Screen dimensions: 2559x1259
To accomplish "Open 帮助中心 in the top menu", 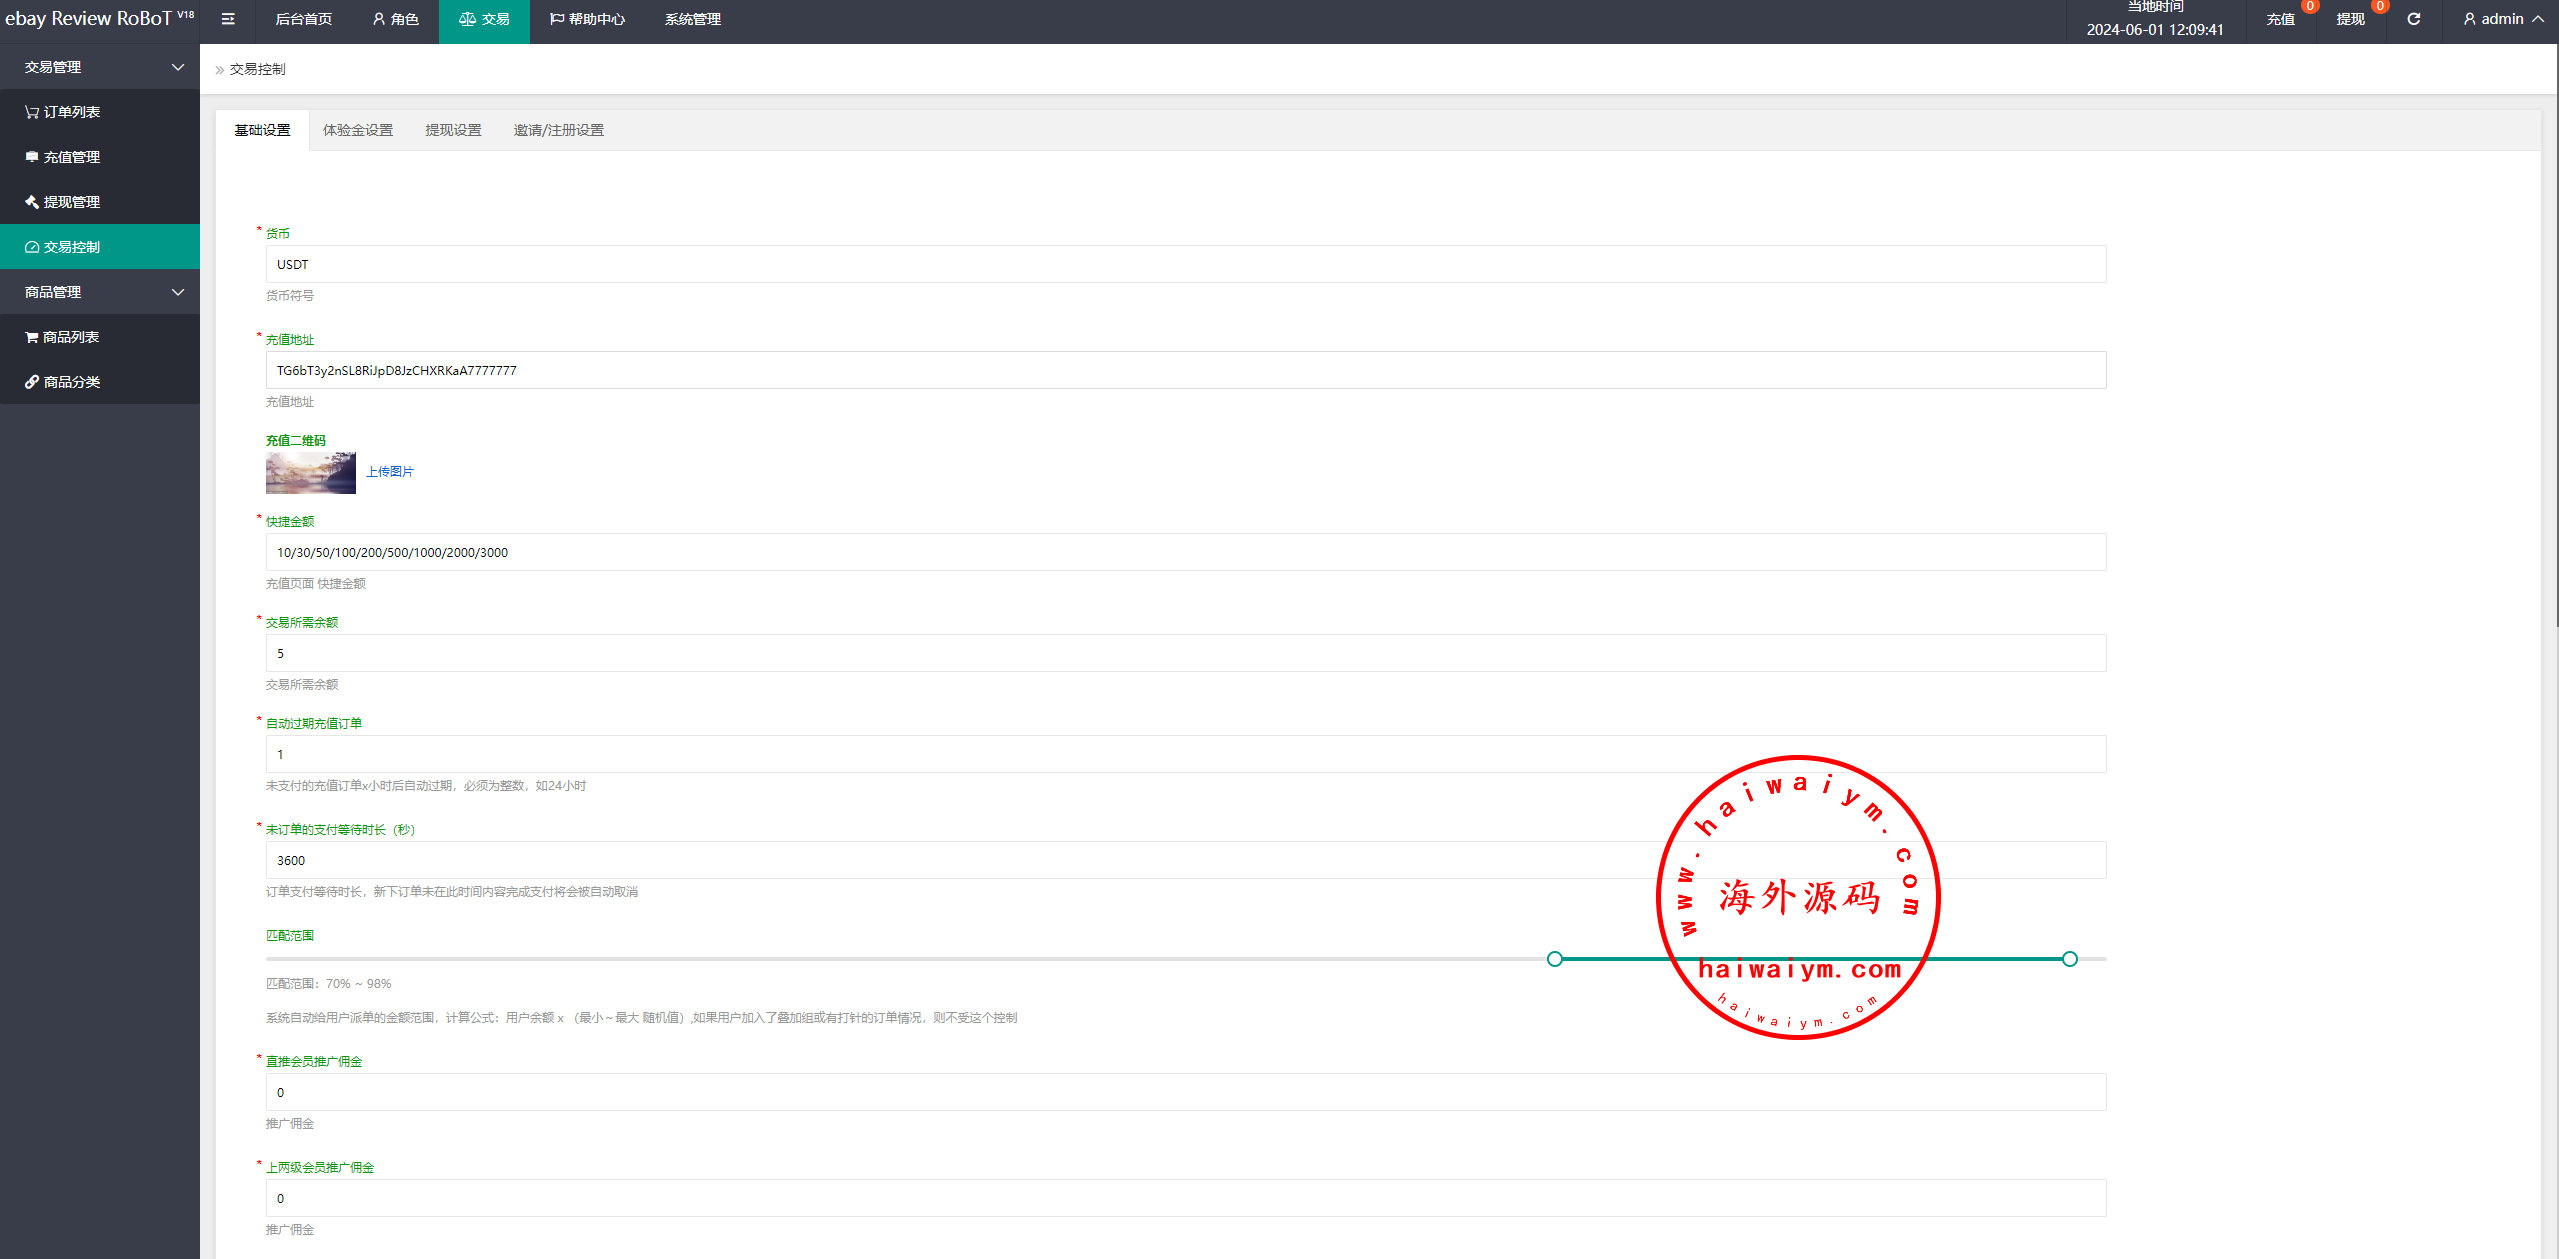I will [x=587, y=19].
